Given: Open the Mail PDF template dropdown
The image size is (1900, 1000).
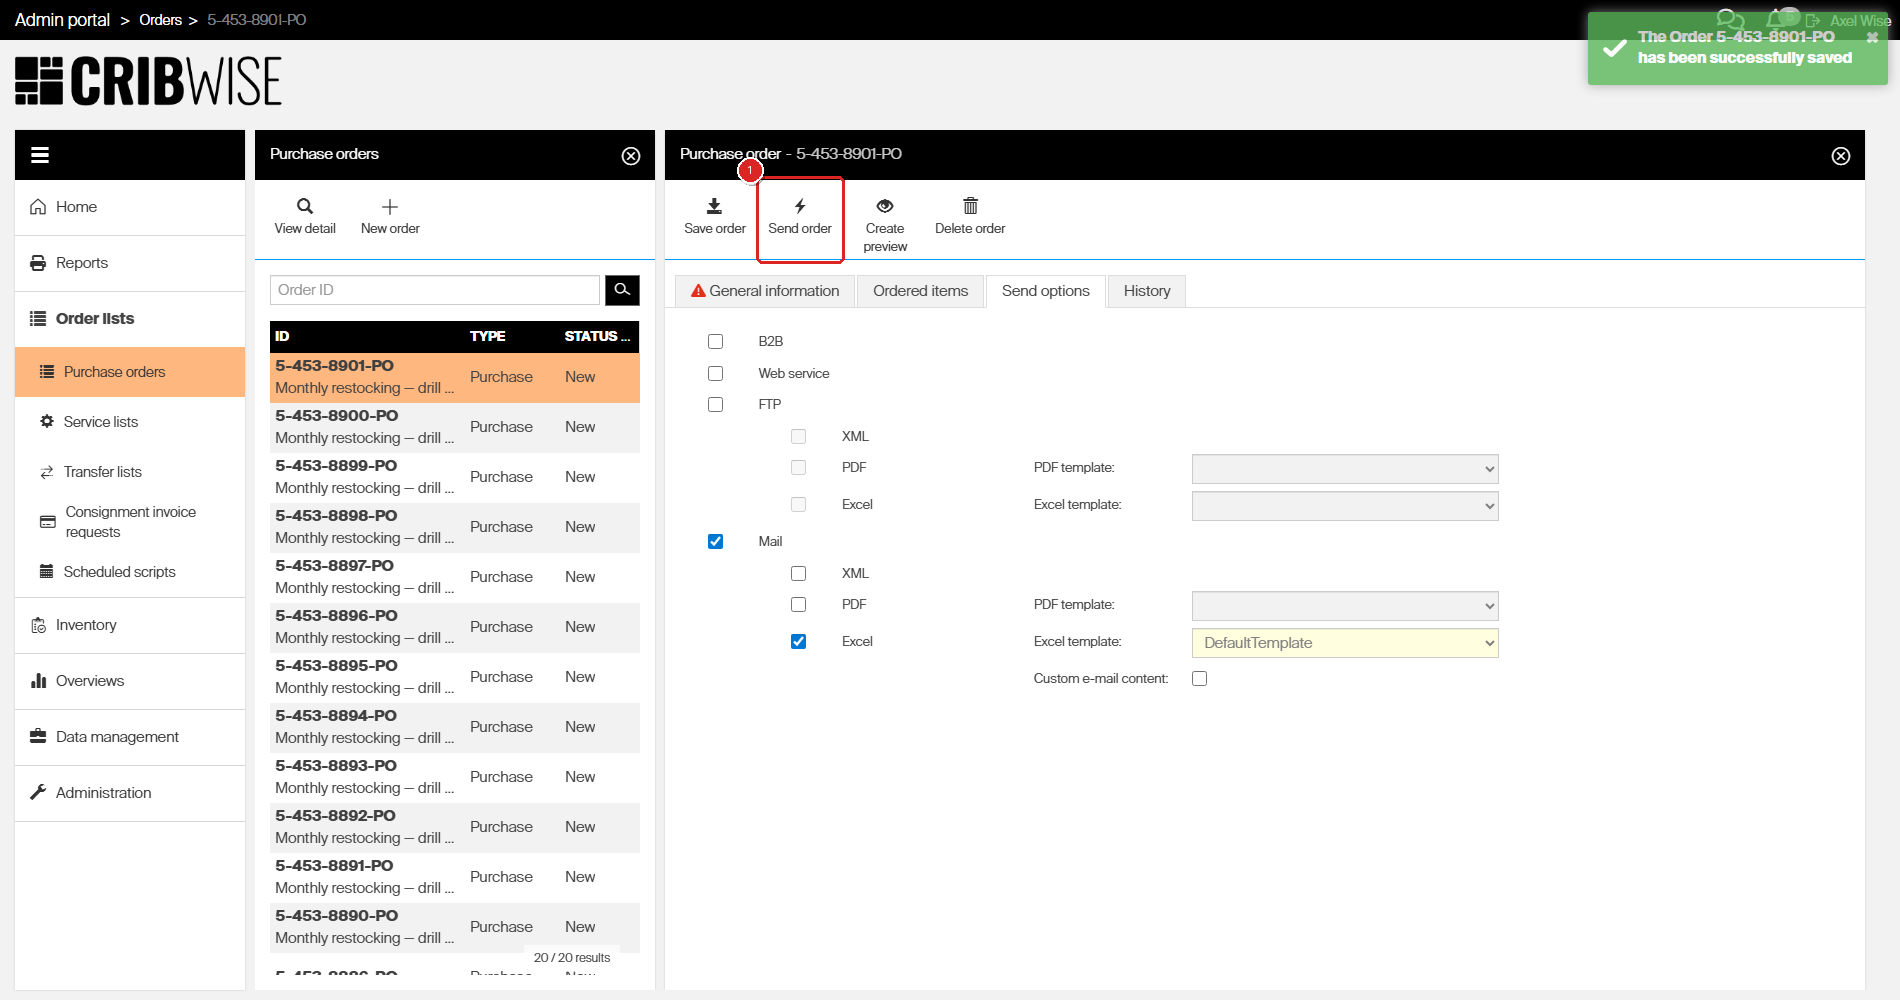Looking at the screenshot, I should 1344,606.
